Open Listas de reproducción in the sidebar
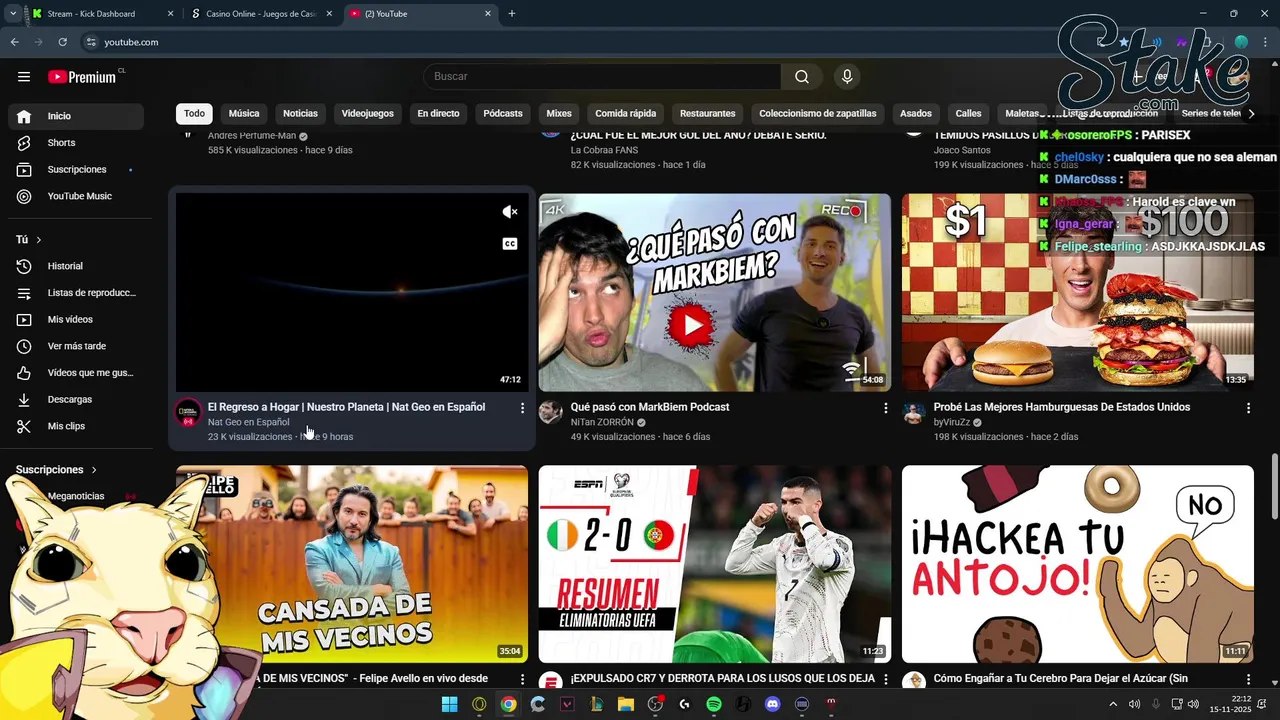 [76, 293]
